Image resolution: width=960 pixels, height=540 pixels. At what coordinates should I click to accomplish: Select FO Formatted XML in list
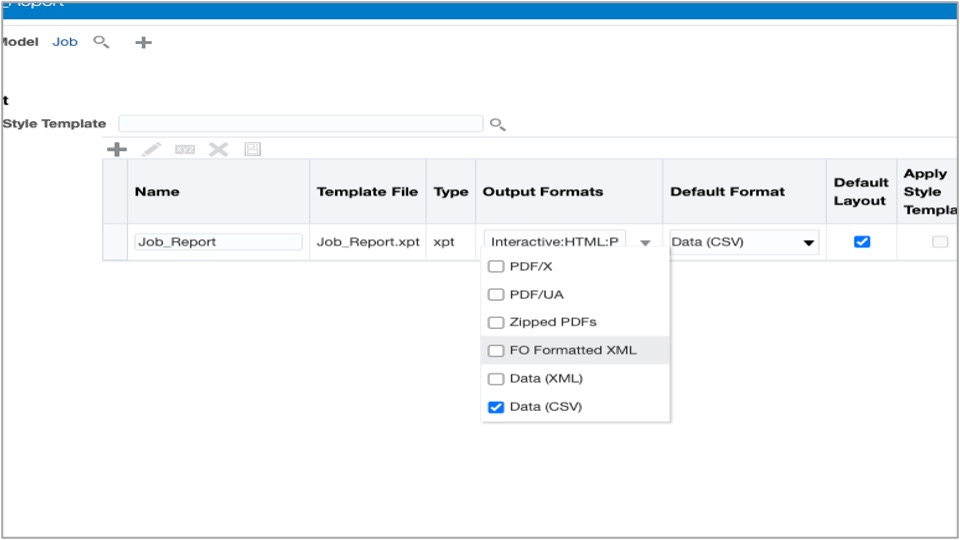[573, 351]
